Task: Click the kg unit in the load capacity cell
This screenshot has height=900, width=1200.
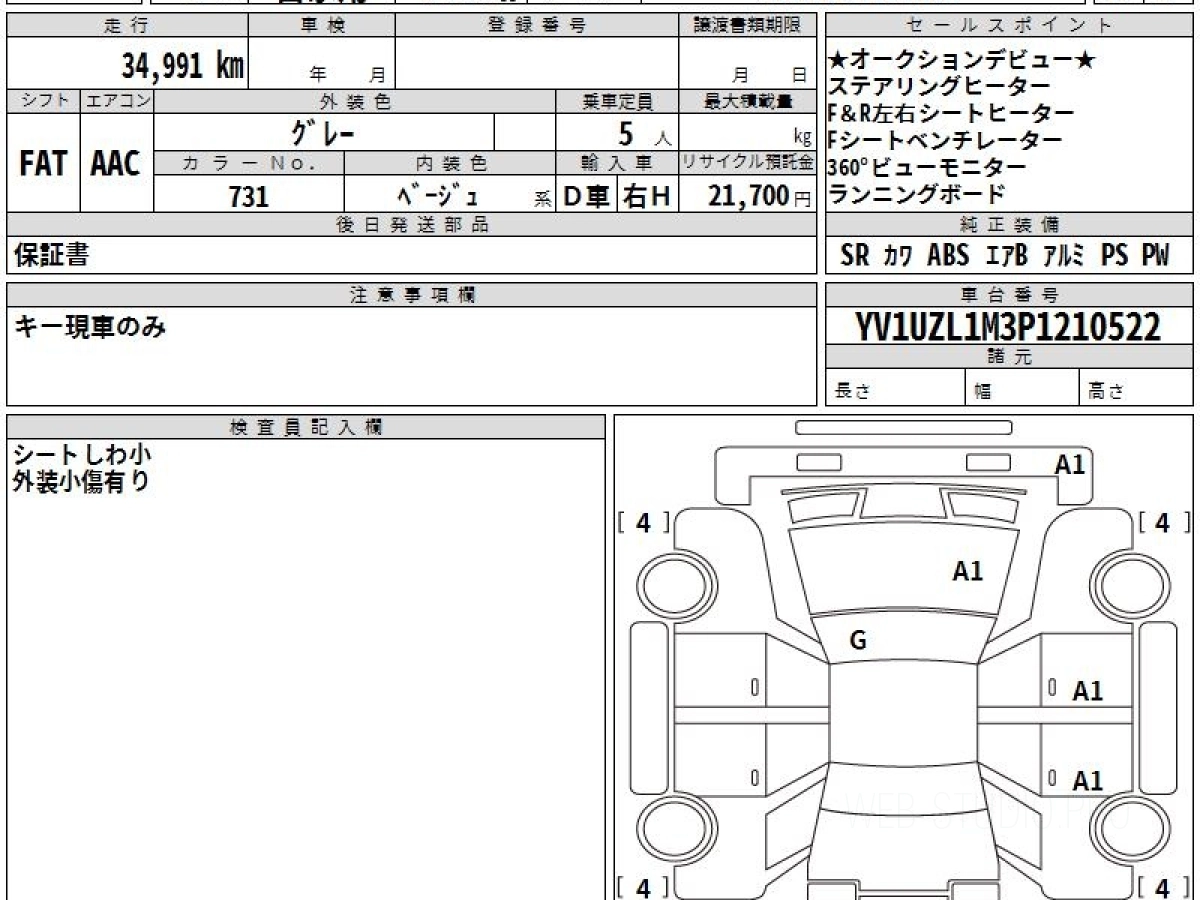Action: [802, 139]
